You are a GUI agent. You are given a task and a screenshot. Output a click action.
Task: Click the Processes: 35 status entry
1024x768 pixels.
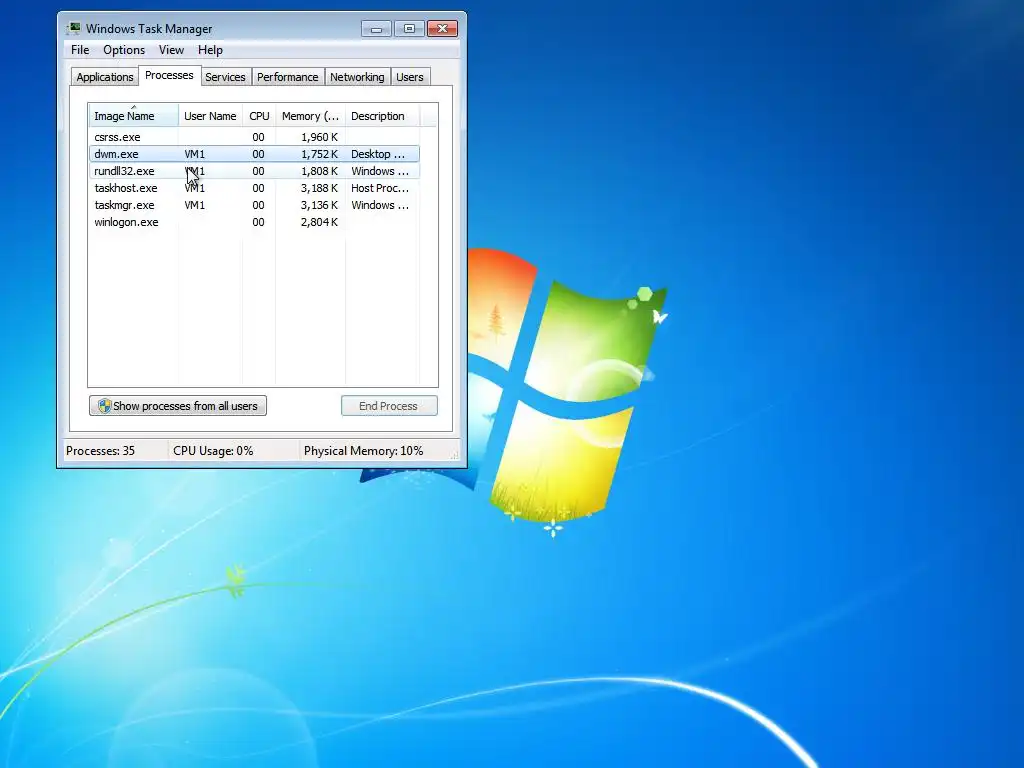[x=101, y=451]
